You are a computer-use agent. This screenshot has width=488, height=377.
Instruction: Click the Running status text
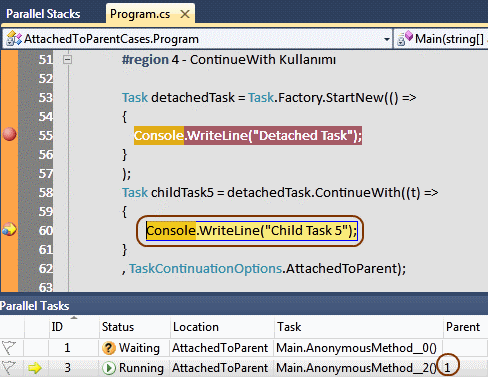tap(141, 368)
